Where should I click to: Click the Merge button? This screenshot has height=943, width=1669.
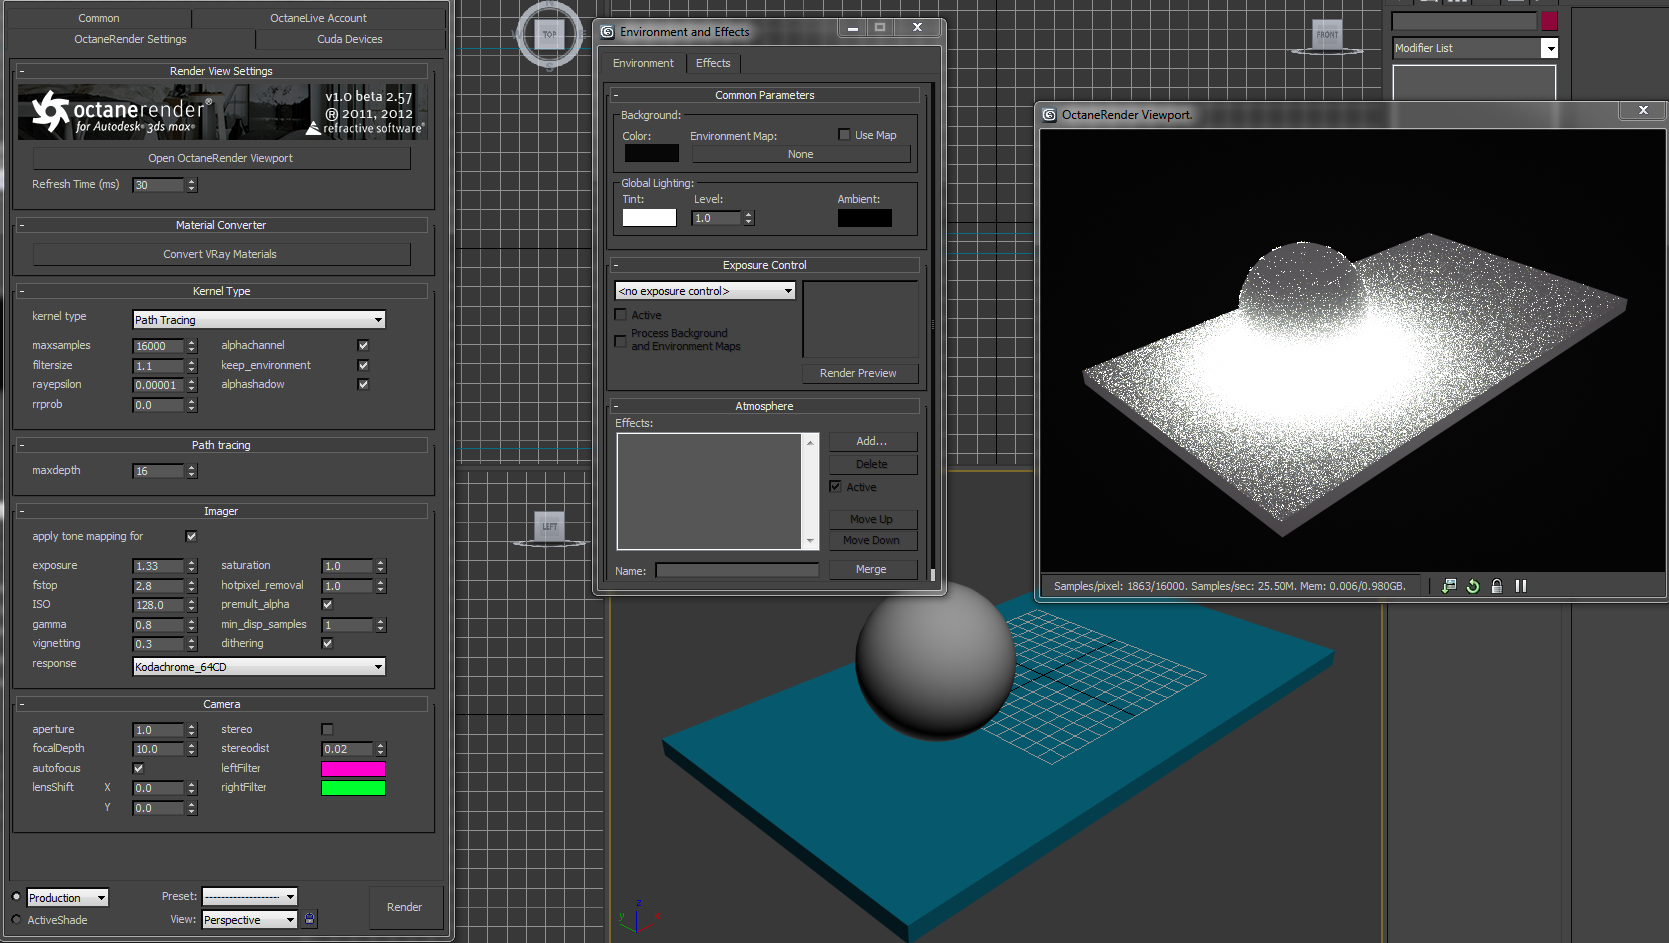pyautogui.click(x=872, y=569)
